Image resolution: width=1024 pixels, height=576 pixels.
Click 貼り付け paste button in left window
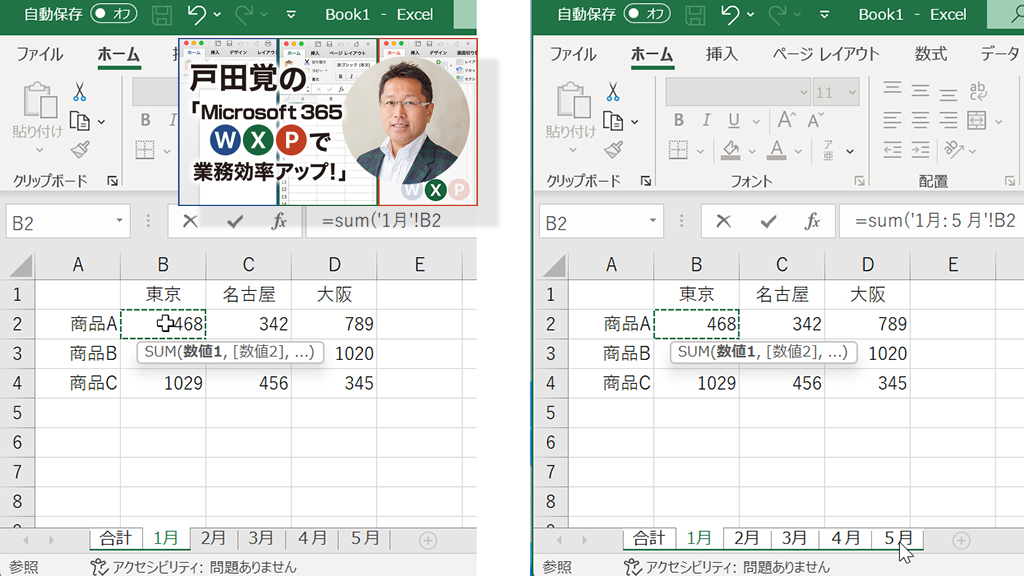(38, 118)
